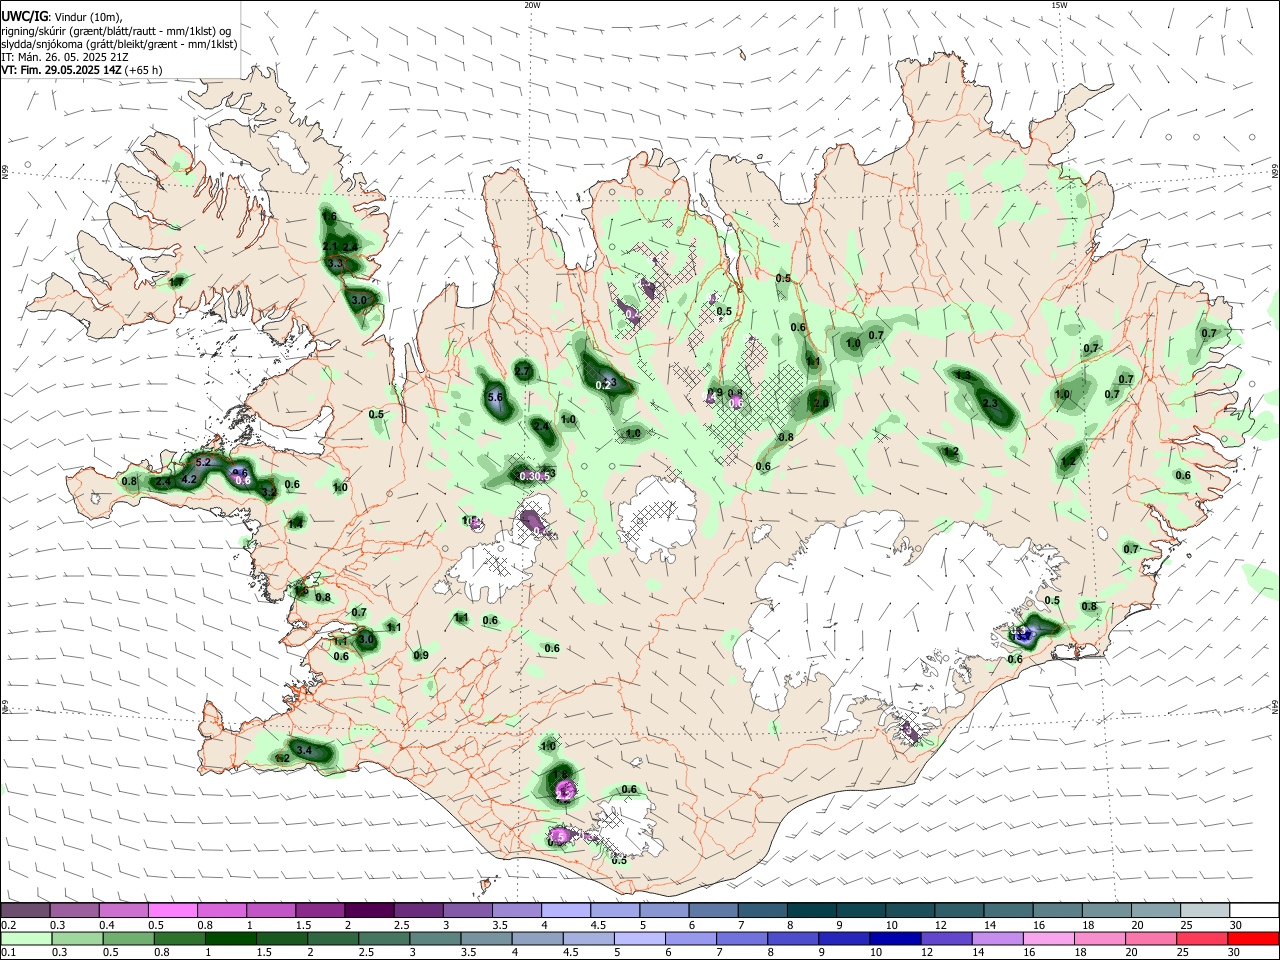Select the dark blue swatch labeled 10 in lower row
1280x960 pixels.
point(893,939)
